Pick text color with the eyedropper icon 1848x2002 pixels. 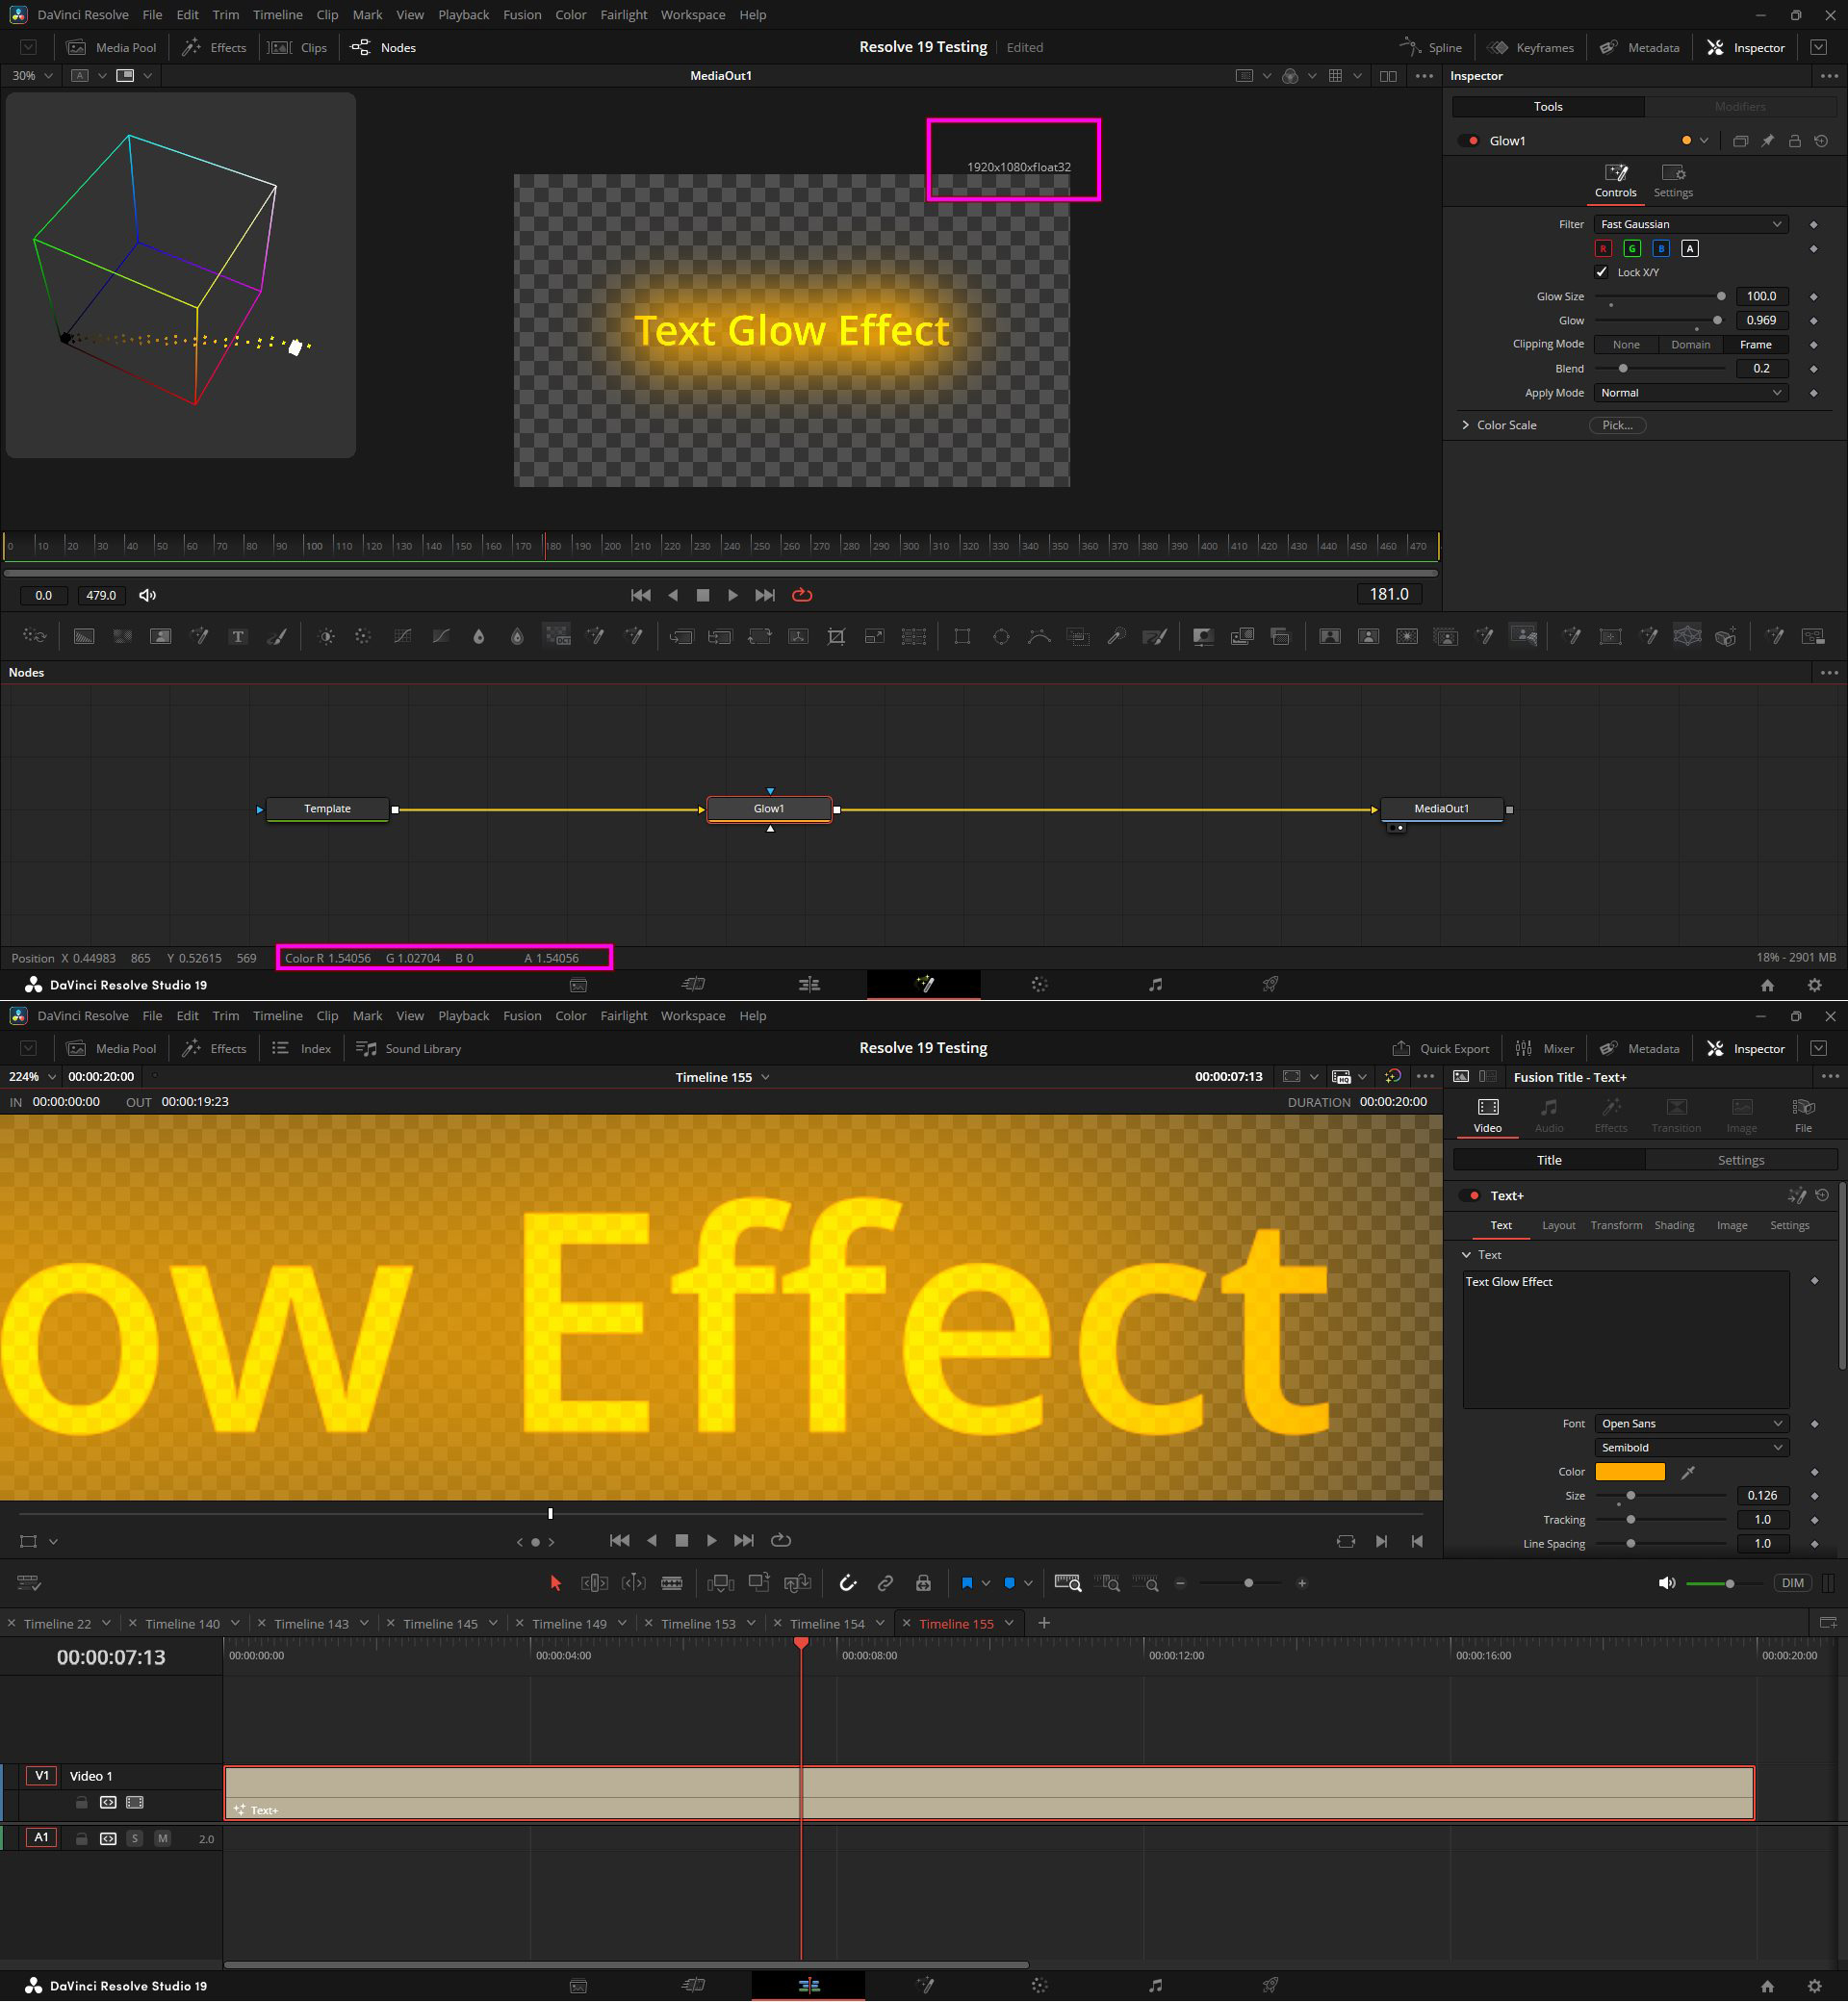pyautogui.click(x=1688, y=1472)
